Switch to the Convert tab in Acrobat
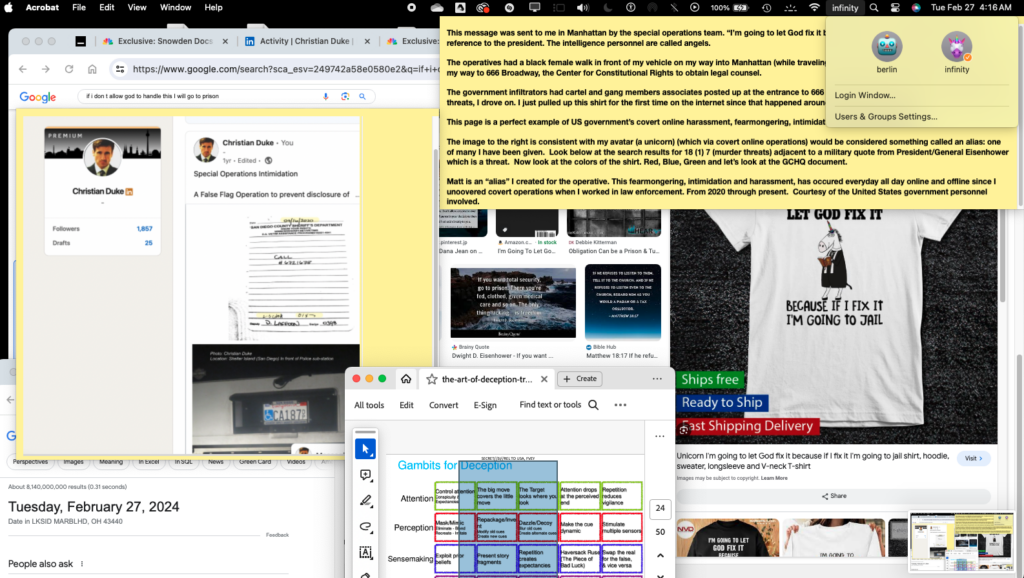 [x=443, y=405]
